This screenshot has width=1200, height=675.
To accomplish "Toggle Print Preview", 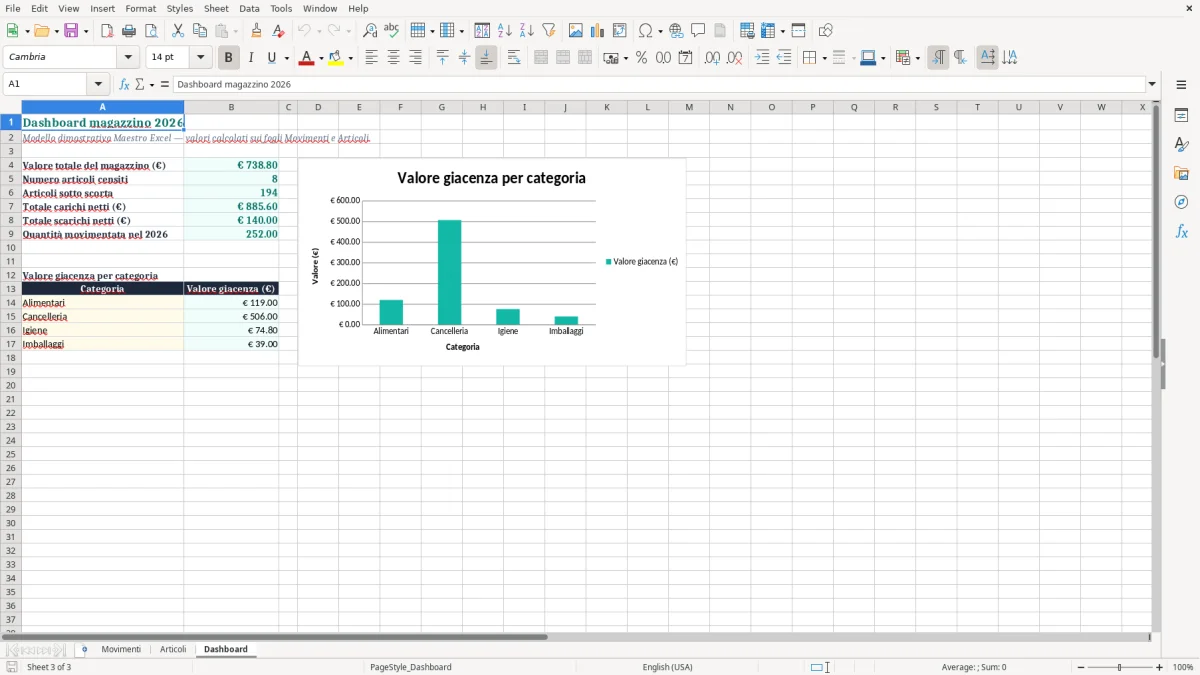I will [151, 31].
